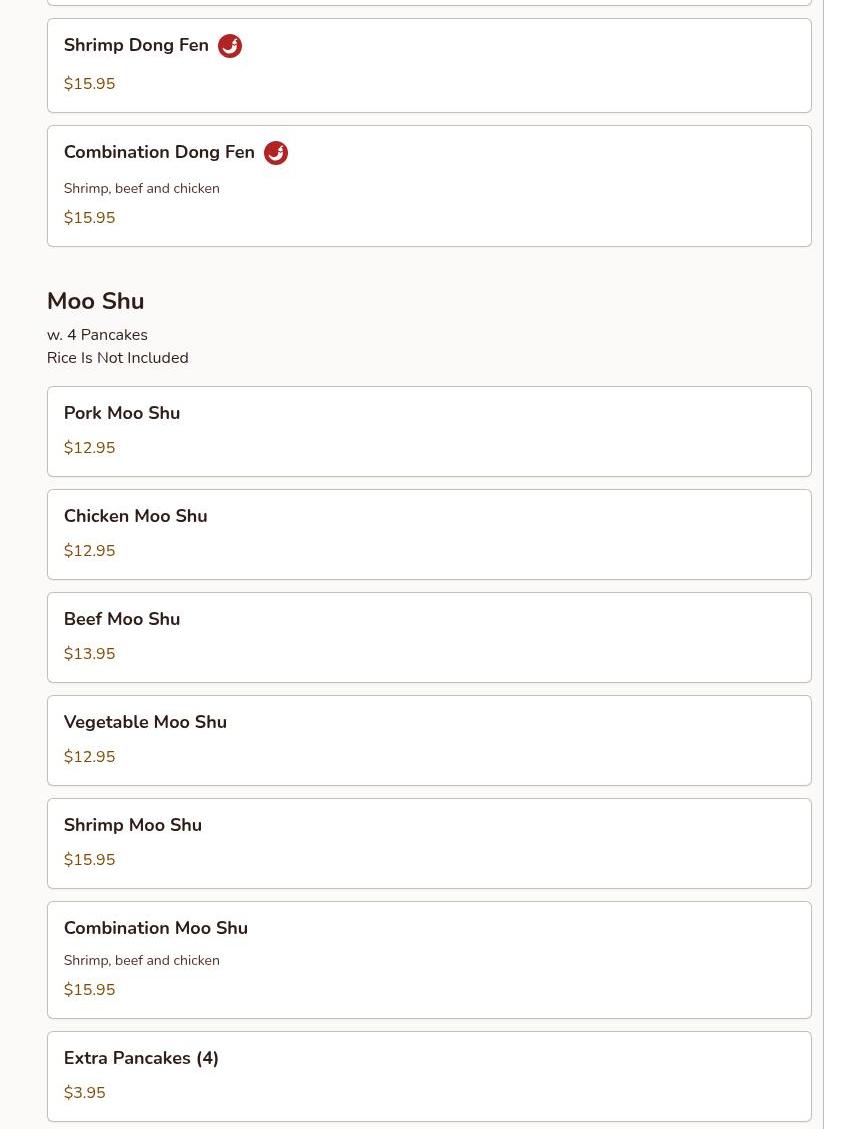This screenshot has width=844, height=1129.
Task: Click 'Shrimp, beef and chicken' under Combination Moo Shu
Action: 142,961
